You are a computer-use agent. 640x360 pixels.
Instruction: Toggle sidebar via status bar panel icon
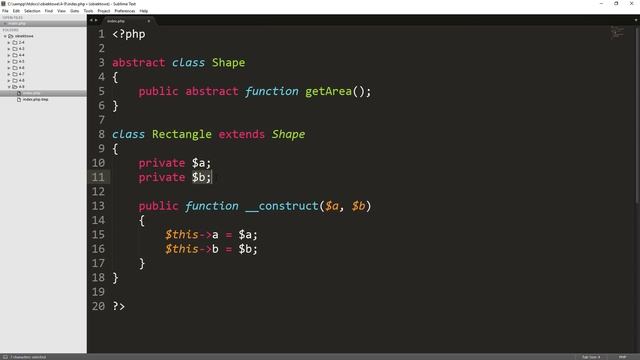click(x=5, y=357)
